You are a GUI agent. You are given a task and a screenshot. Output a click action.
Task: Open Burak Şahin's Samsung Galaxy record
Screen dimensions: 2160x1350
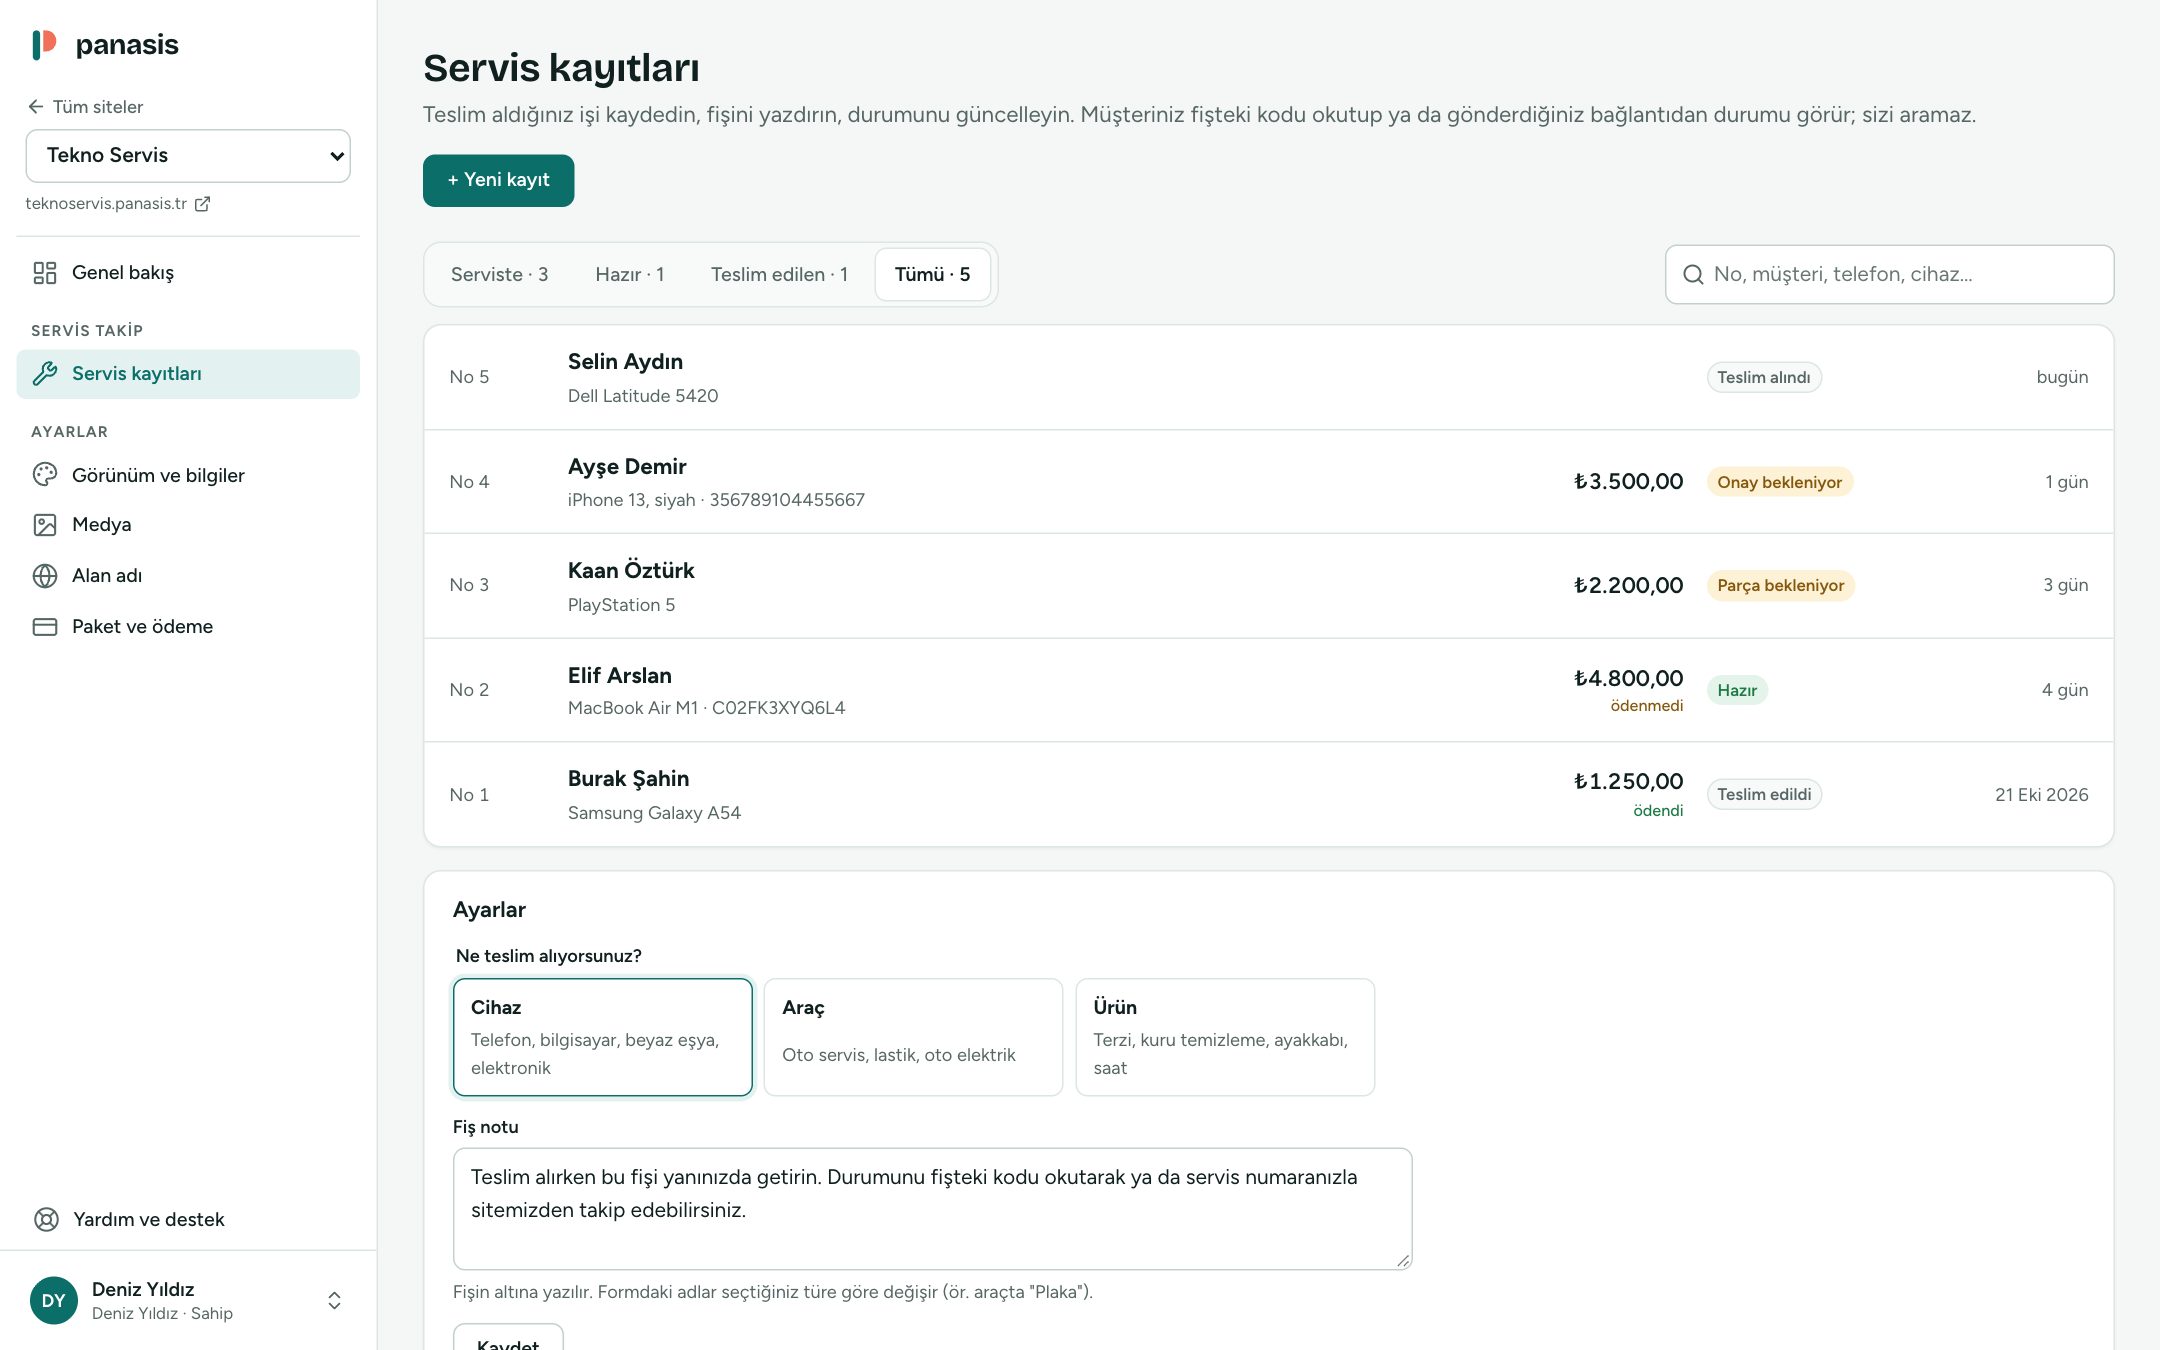(x=1269, y=795)
